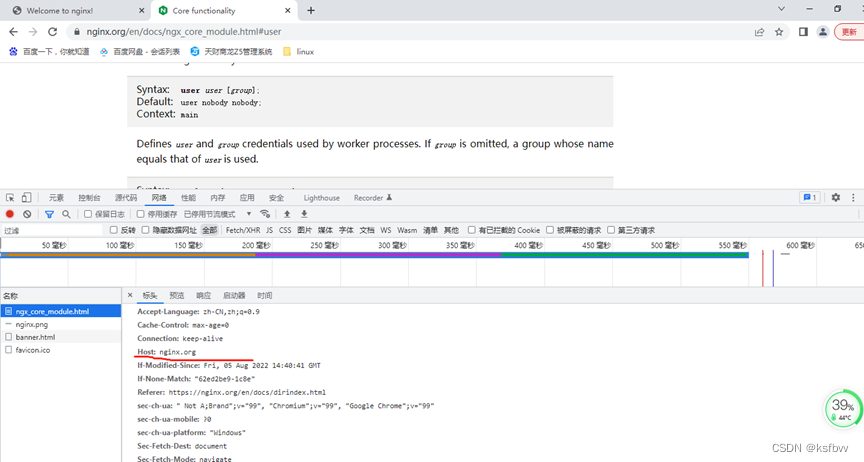This screenshot has width=864, height=462.
Task: Enable the 停用缓存 checkbox
Action: [x=141, y=214]
